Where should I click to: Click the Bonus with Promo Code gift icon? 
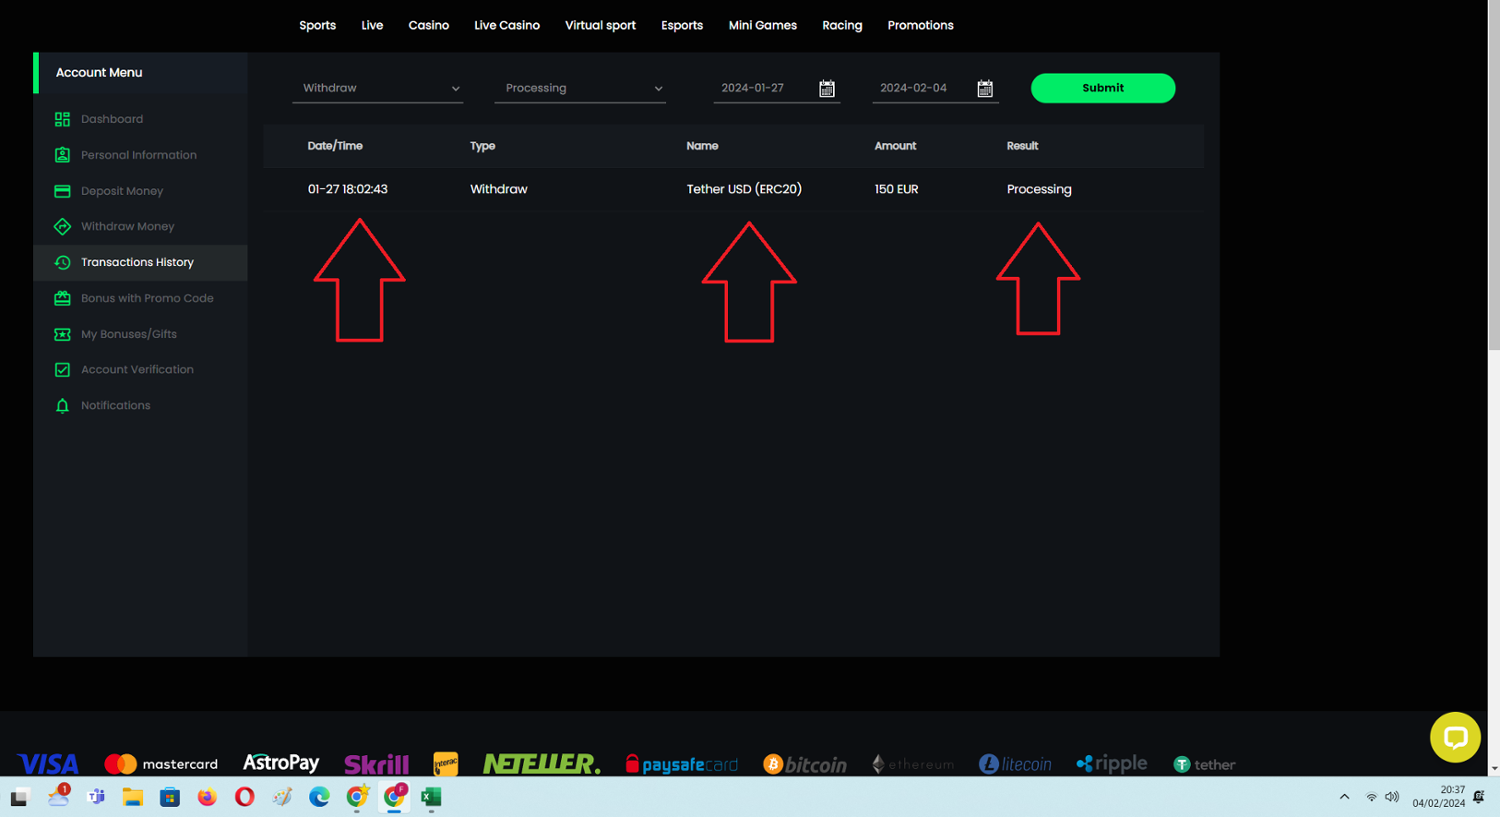[62, 298]
